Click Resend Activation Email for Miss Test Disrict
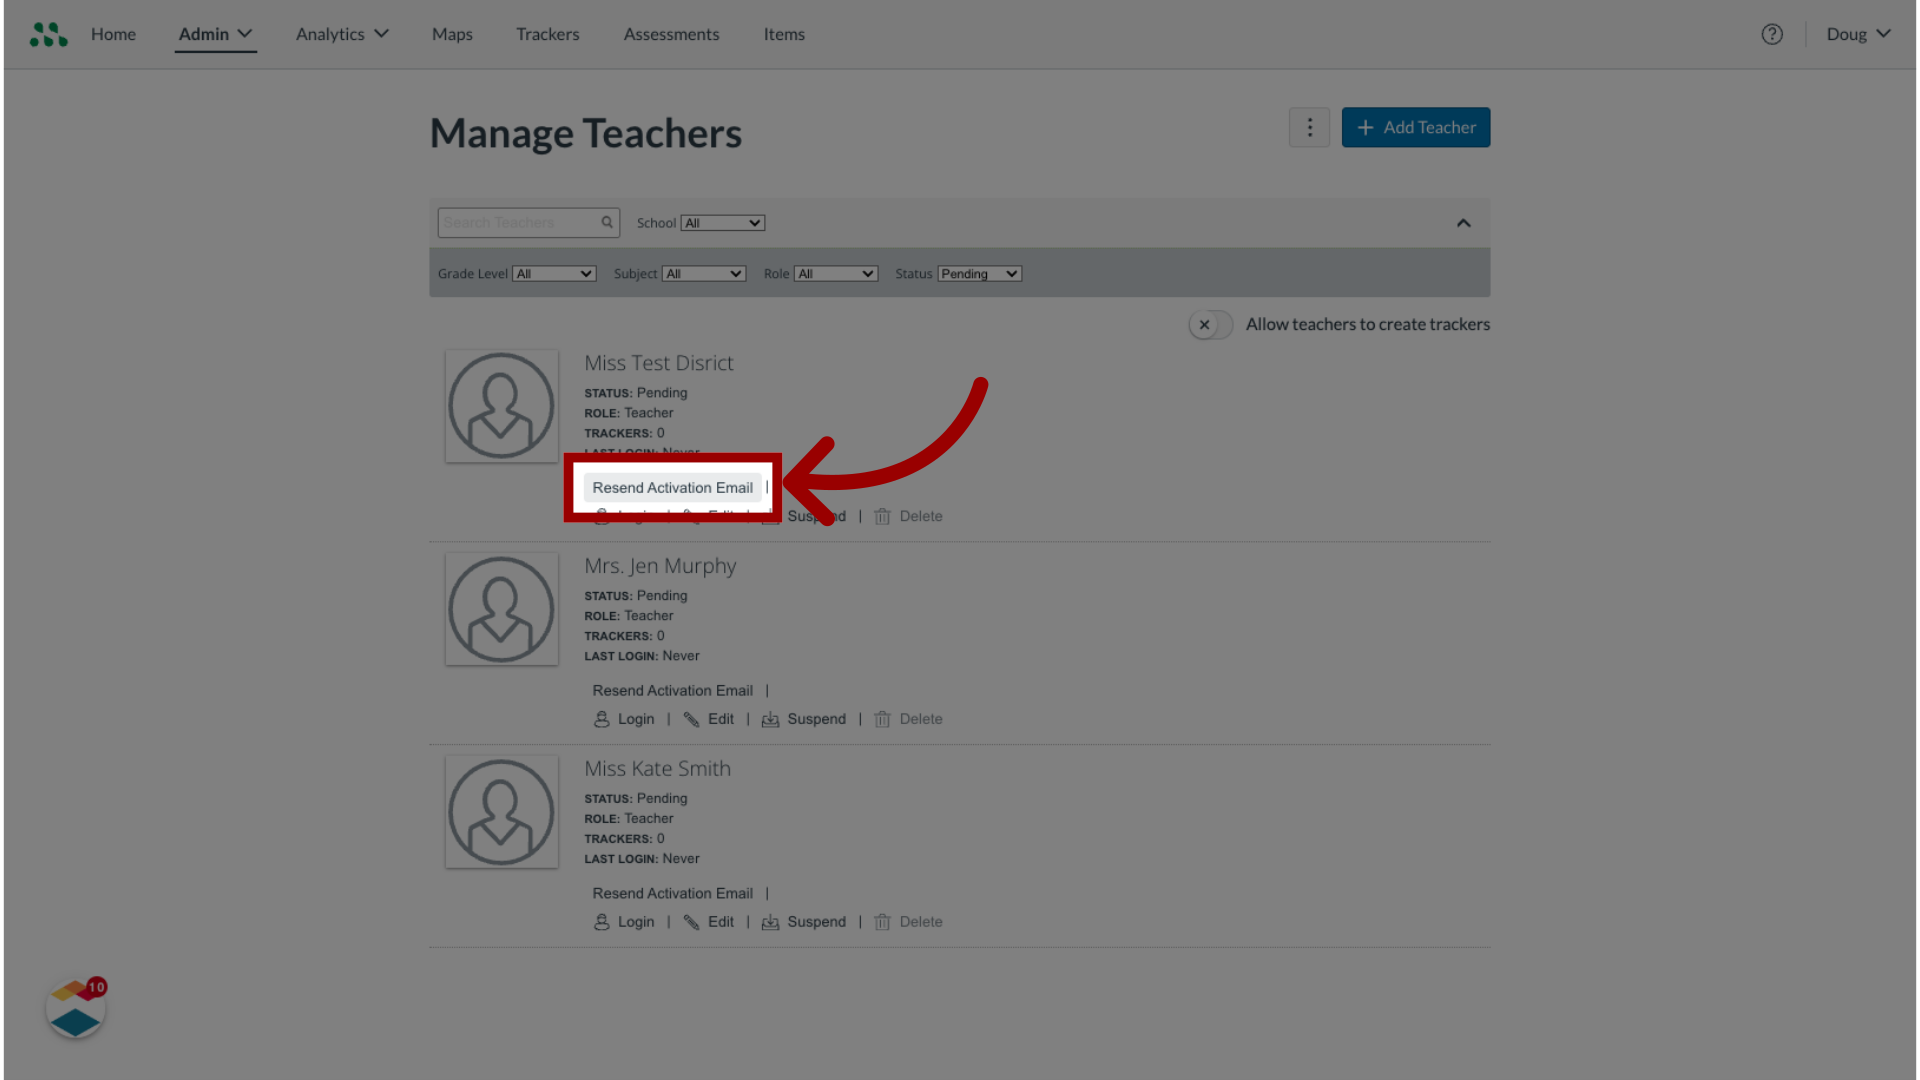Viewport: 1920px width, 1080px height. coord(673,487)
